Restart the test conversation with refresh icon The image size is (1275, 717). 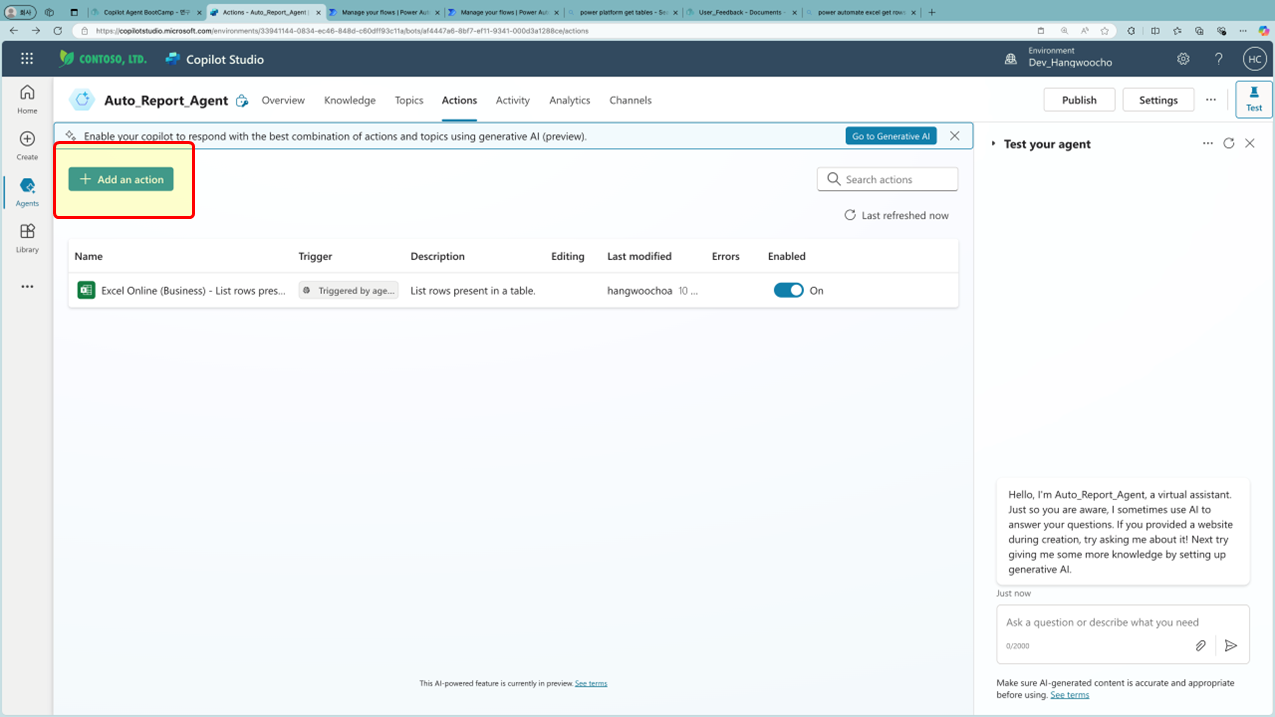[1229, 144]
